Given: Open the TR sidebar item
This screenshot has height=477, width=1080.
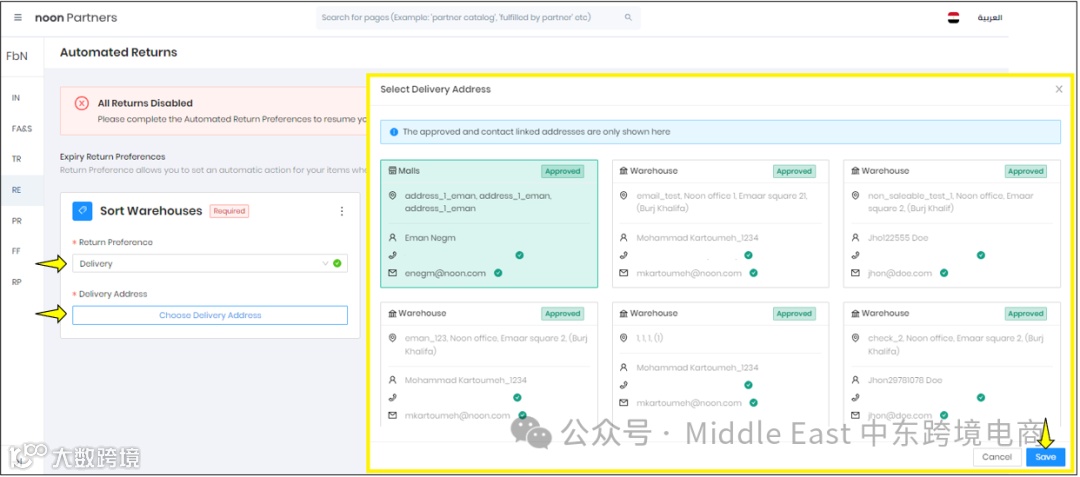Looking at the screenshot, I should click(17, 158).
